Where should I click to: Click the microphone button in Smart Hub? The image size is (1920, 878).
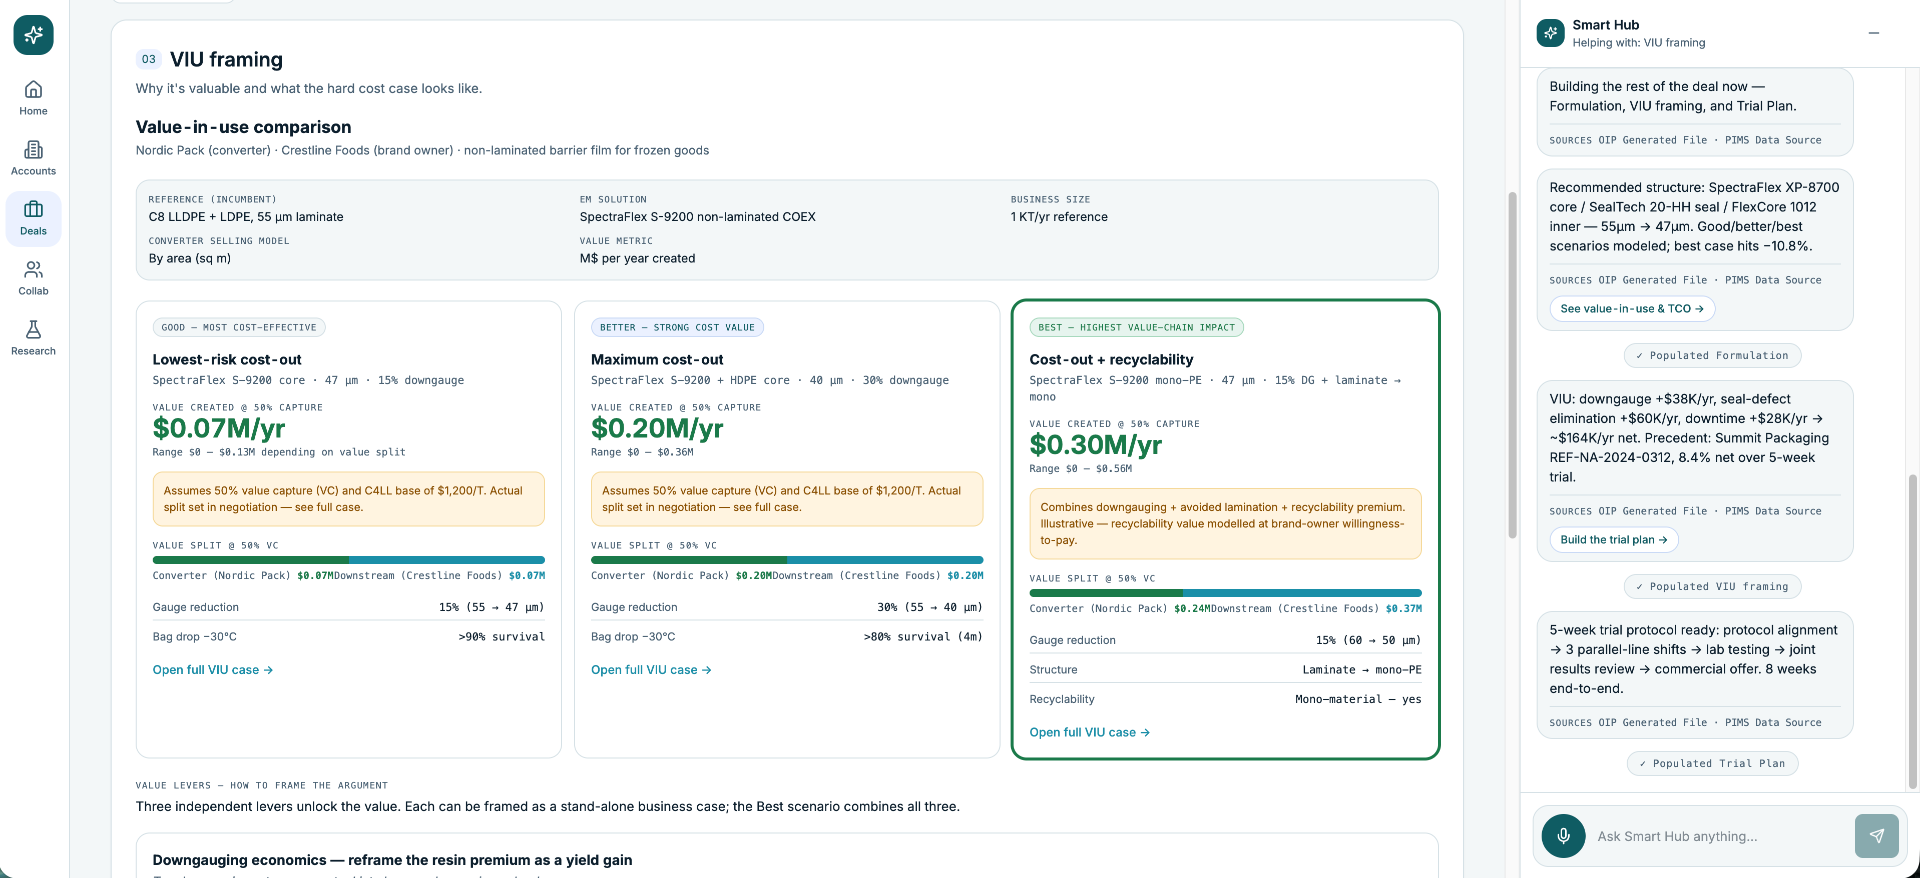coord(1563,836)
